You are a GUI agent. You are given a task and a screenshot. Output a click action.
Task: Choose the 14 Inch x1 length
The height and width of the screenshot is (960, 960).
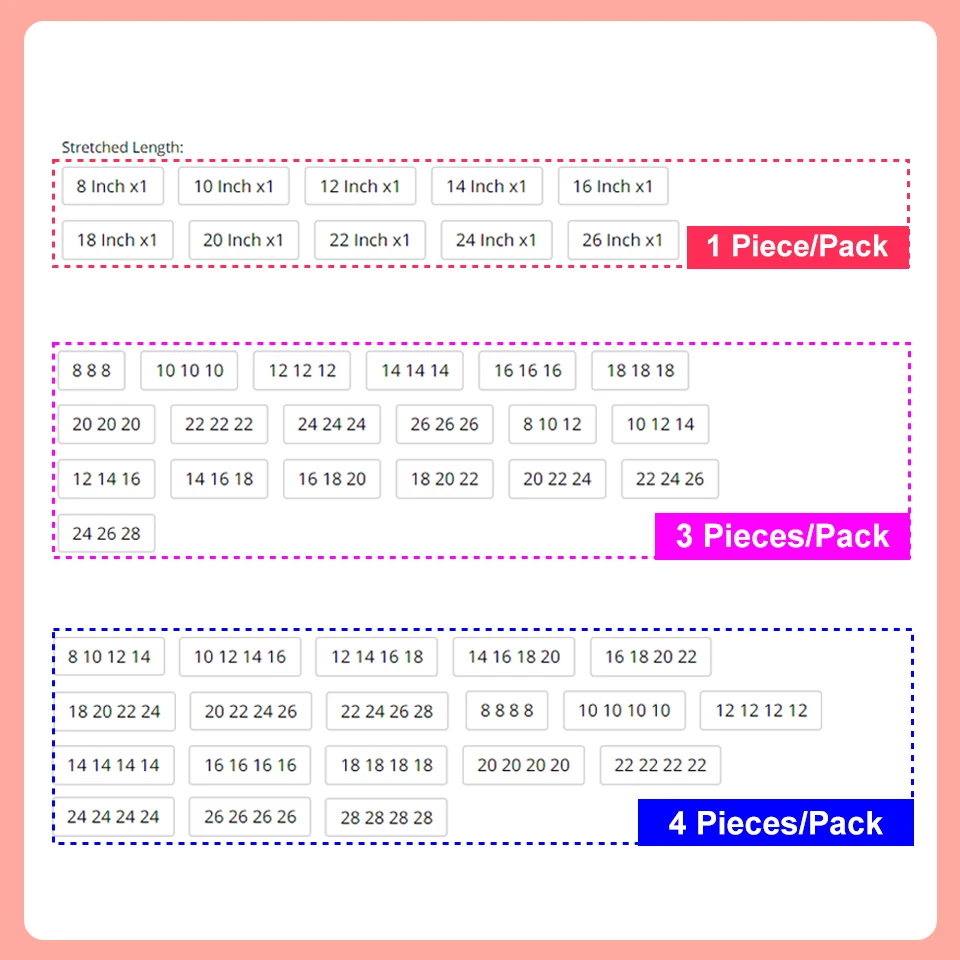[x=486, y=186]
